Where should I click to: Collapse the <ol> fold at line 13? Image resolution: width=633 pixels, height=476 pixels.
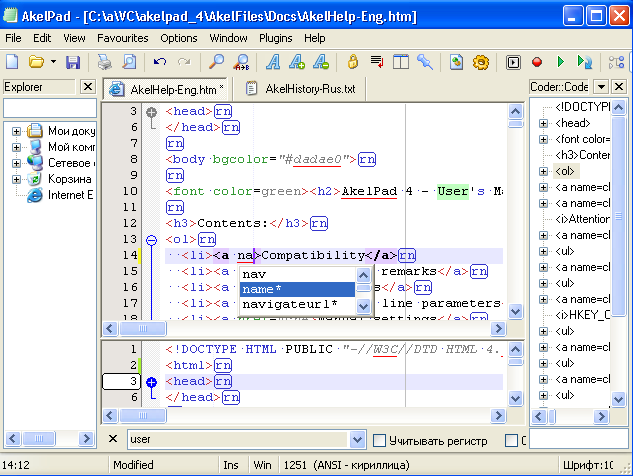pyautogui.click(x=151, y=240)
